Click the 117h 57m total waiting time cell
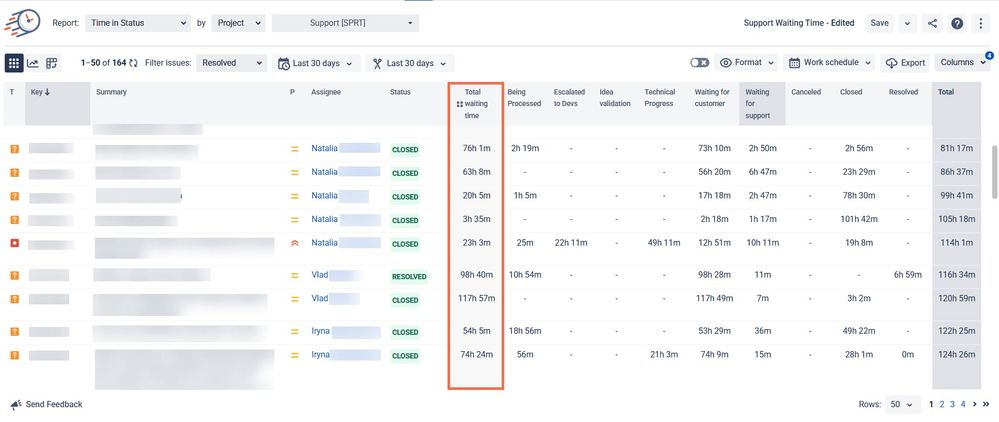This screenshot has width=999, height=422. (x=476, y=298)
